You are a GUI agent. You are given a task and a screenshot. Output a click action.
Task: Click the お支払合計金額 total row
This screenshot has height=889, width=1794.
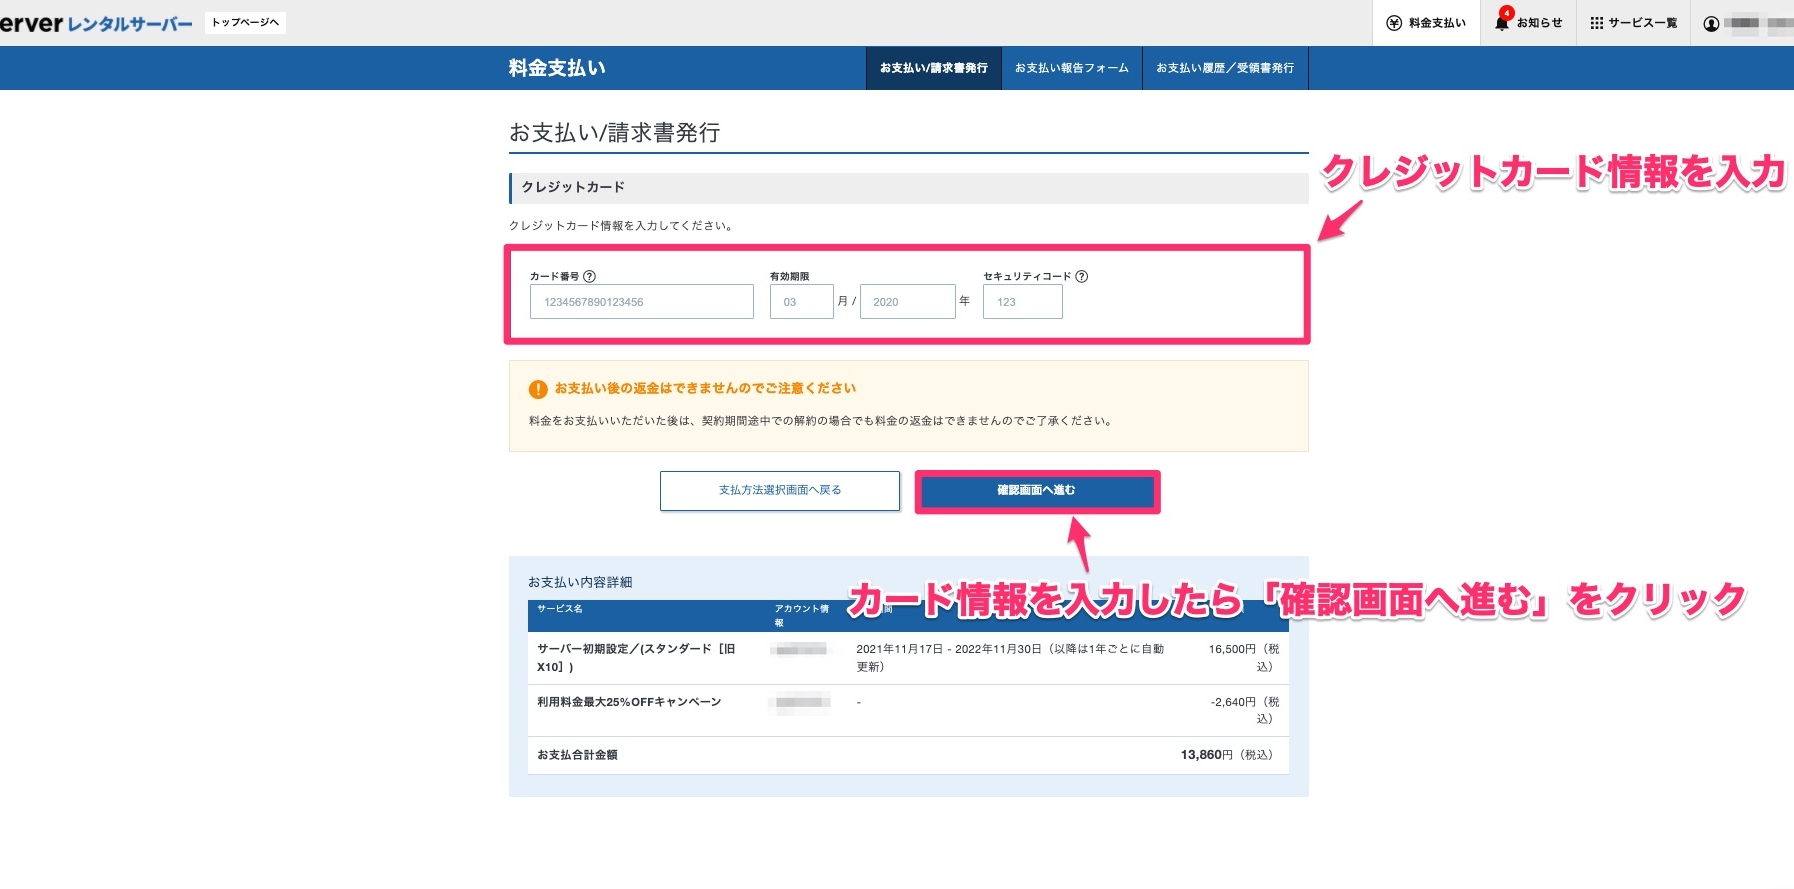coord(907,755)
